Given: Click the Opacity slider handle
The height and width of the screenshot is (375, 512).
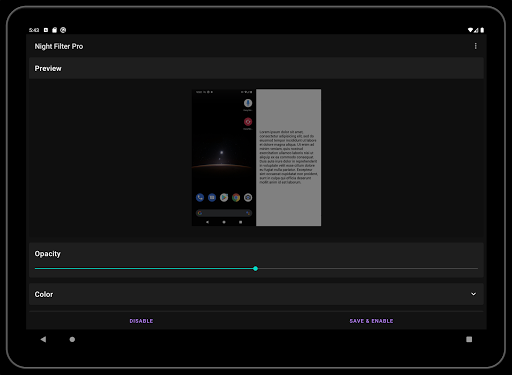Looking at the screenshot, I should (255, 268).
